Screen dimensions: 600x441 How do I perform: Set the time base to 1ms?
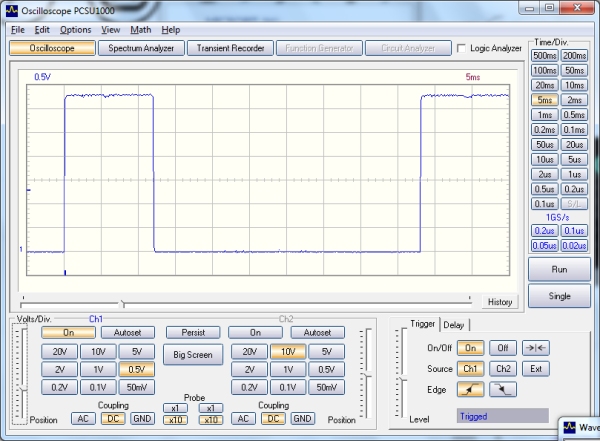coord(545,115)
